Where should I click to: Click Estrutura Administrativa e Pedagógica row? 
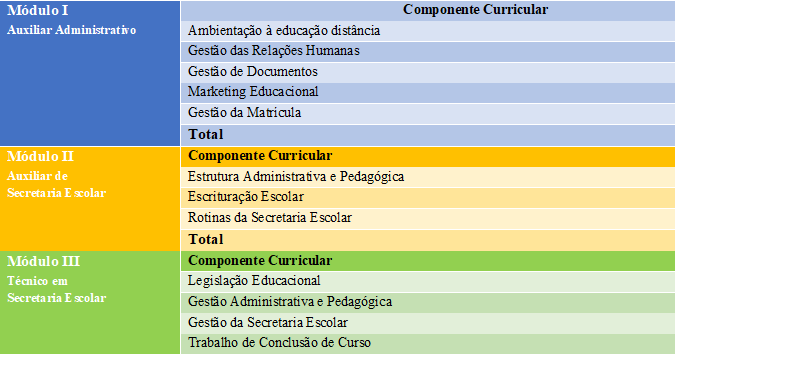pyautogui.click(x=428, y=177)
